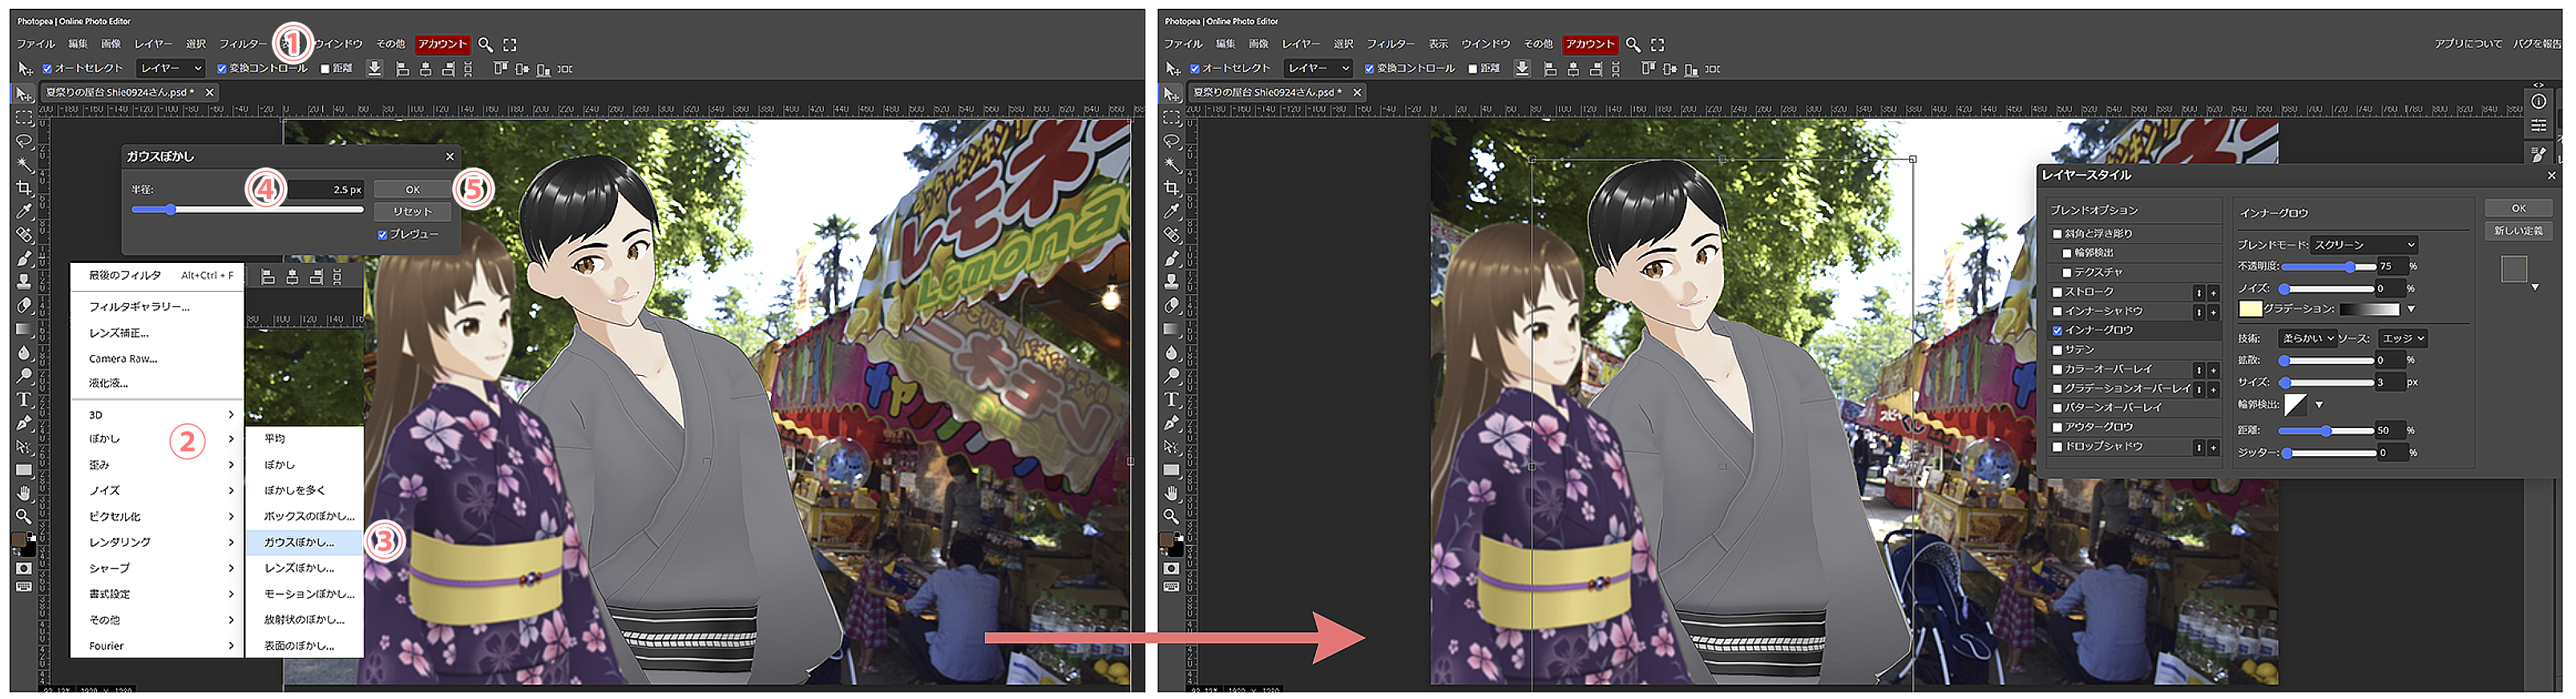Choose ガウスぼかし... from the blur submenu

299,543
